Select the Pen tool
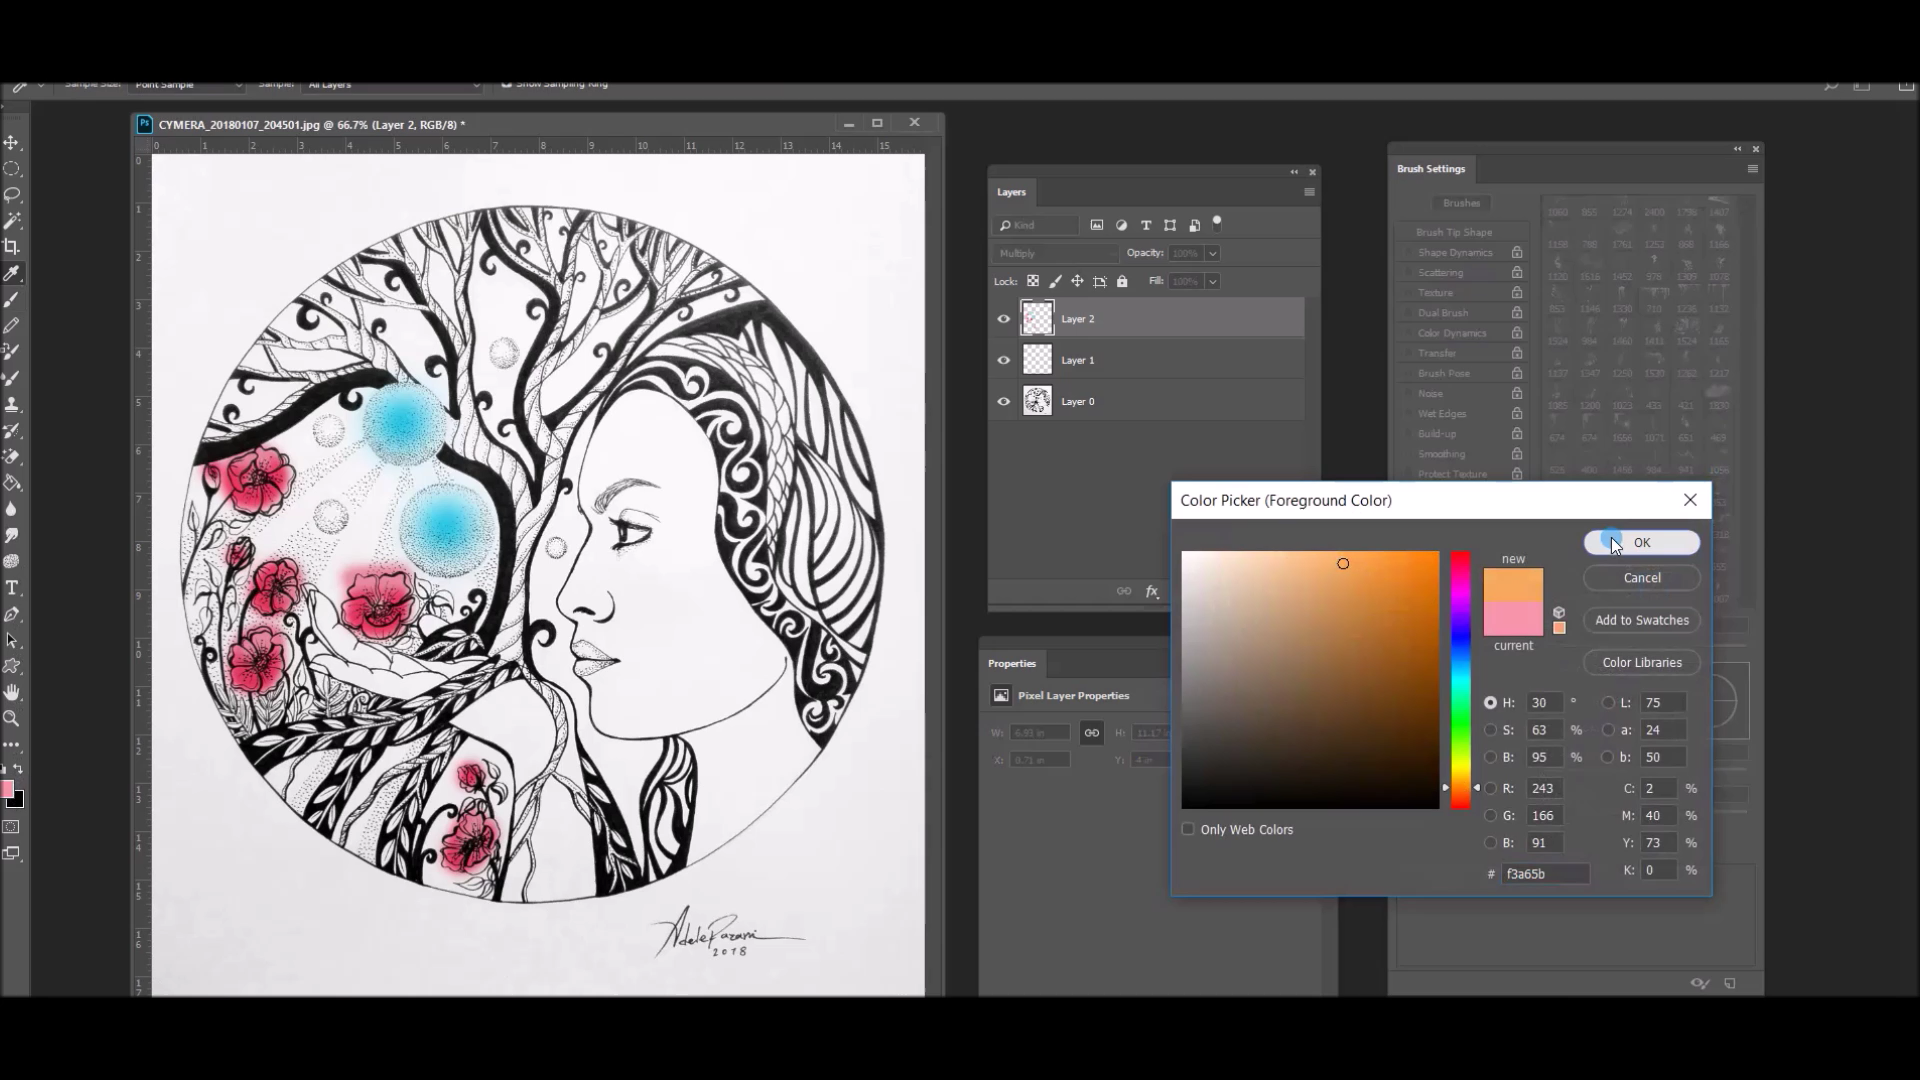The width and height of the screenshot is (1920, 1080). pos(12,614)
